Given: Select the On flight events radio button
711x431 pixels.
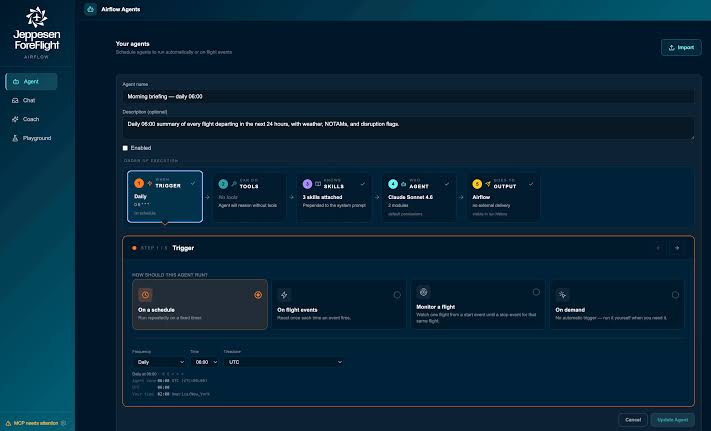Looking at the screenshot, I should coord(397,295).
